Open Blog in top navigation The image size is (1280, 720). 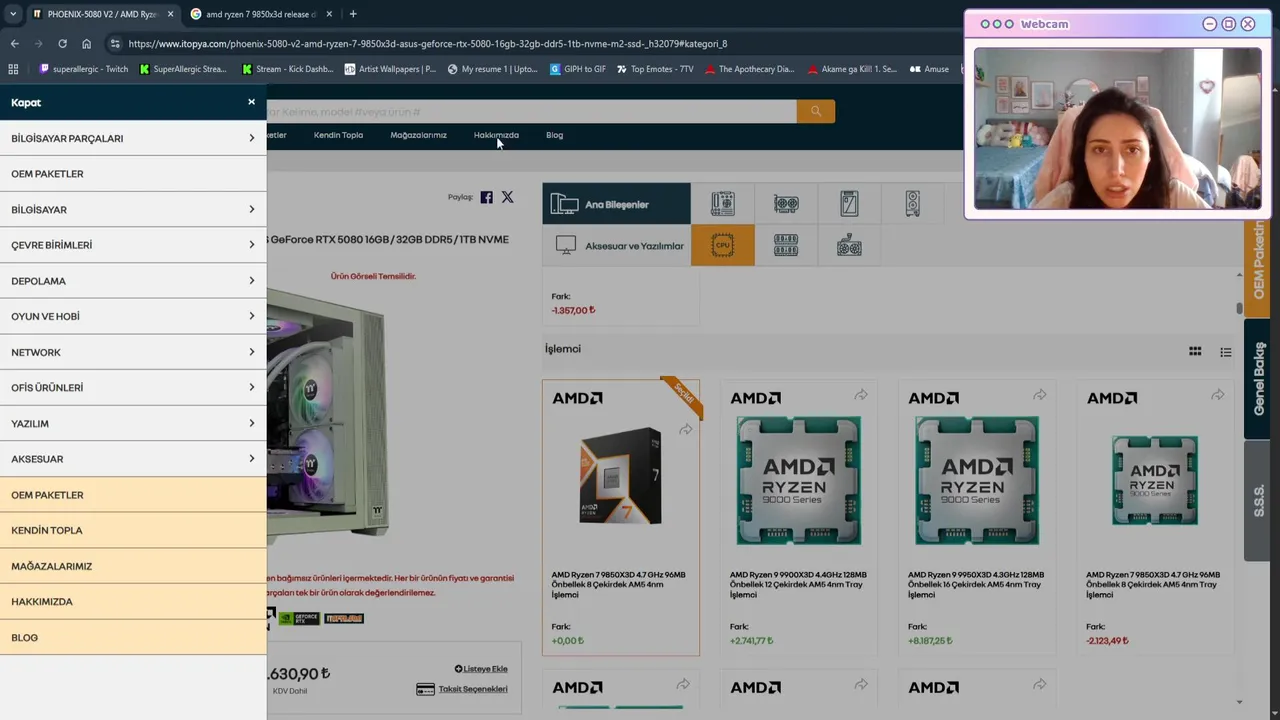(x=554, y=135)
